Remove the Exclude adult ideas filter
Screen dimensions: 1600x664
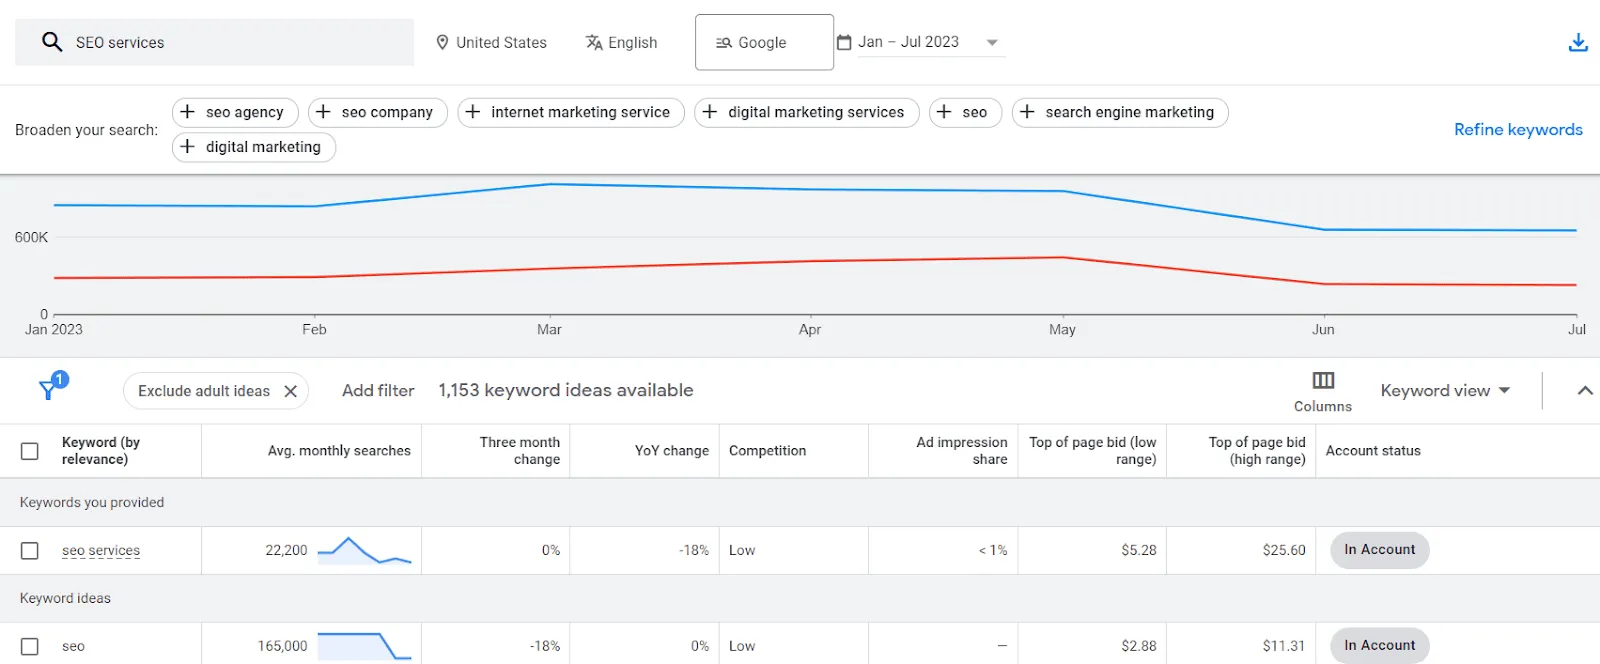(x=291, y=391)
